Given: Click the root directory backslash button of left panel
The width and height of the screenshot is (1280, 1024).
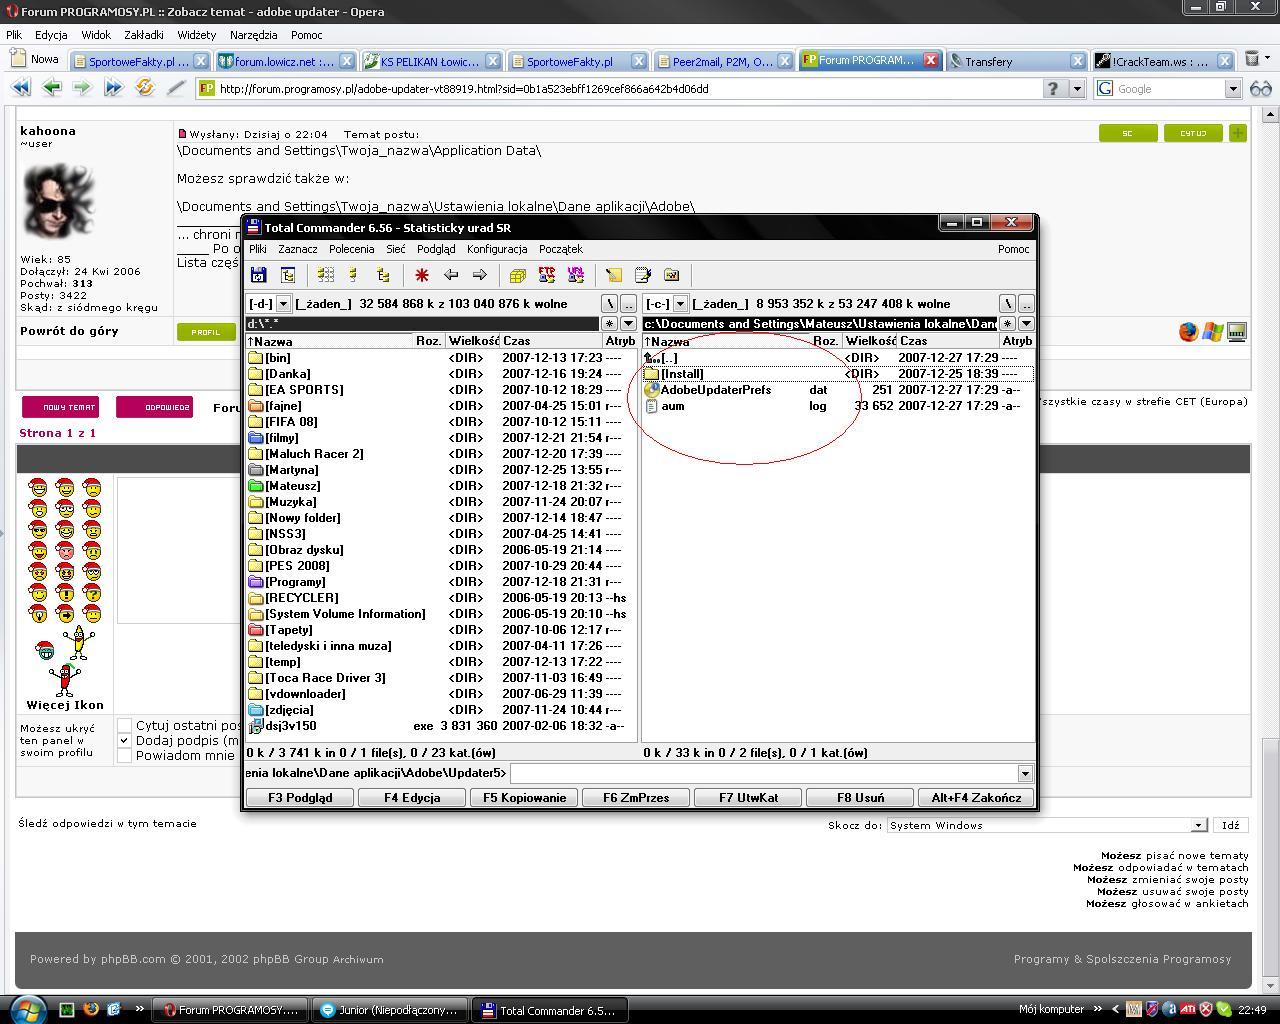Looking at the screenshot, I should click(609, 303).
